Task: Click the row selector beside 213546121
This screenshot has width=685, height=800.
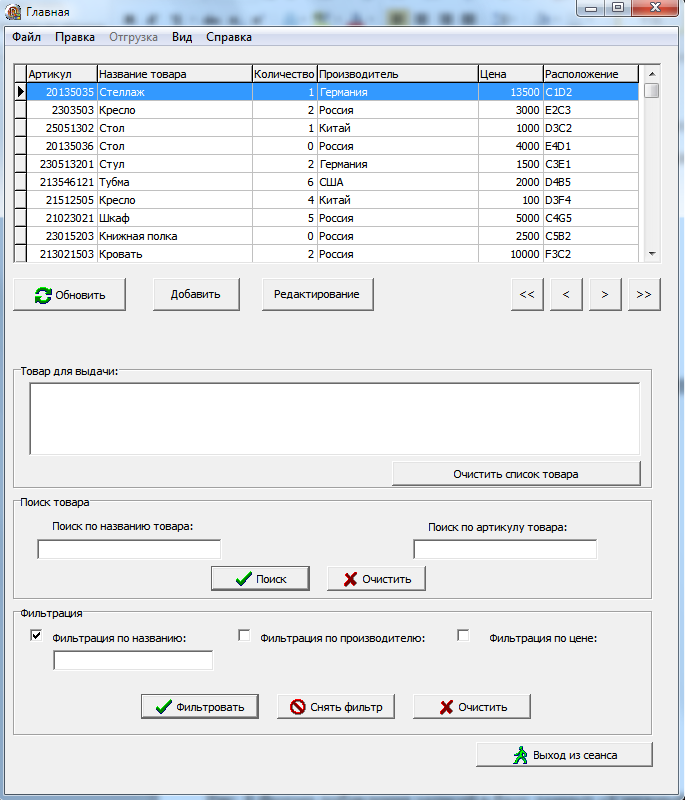Action: (20, 182)
